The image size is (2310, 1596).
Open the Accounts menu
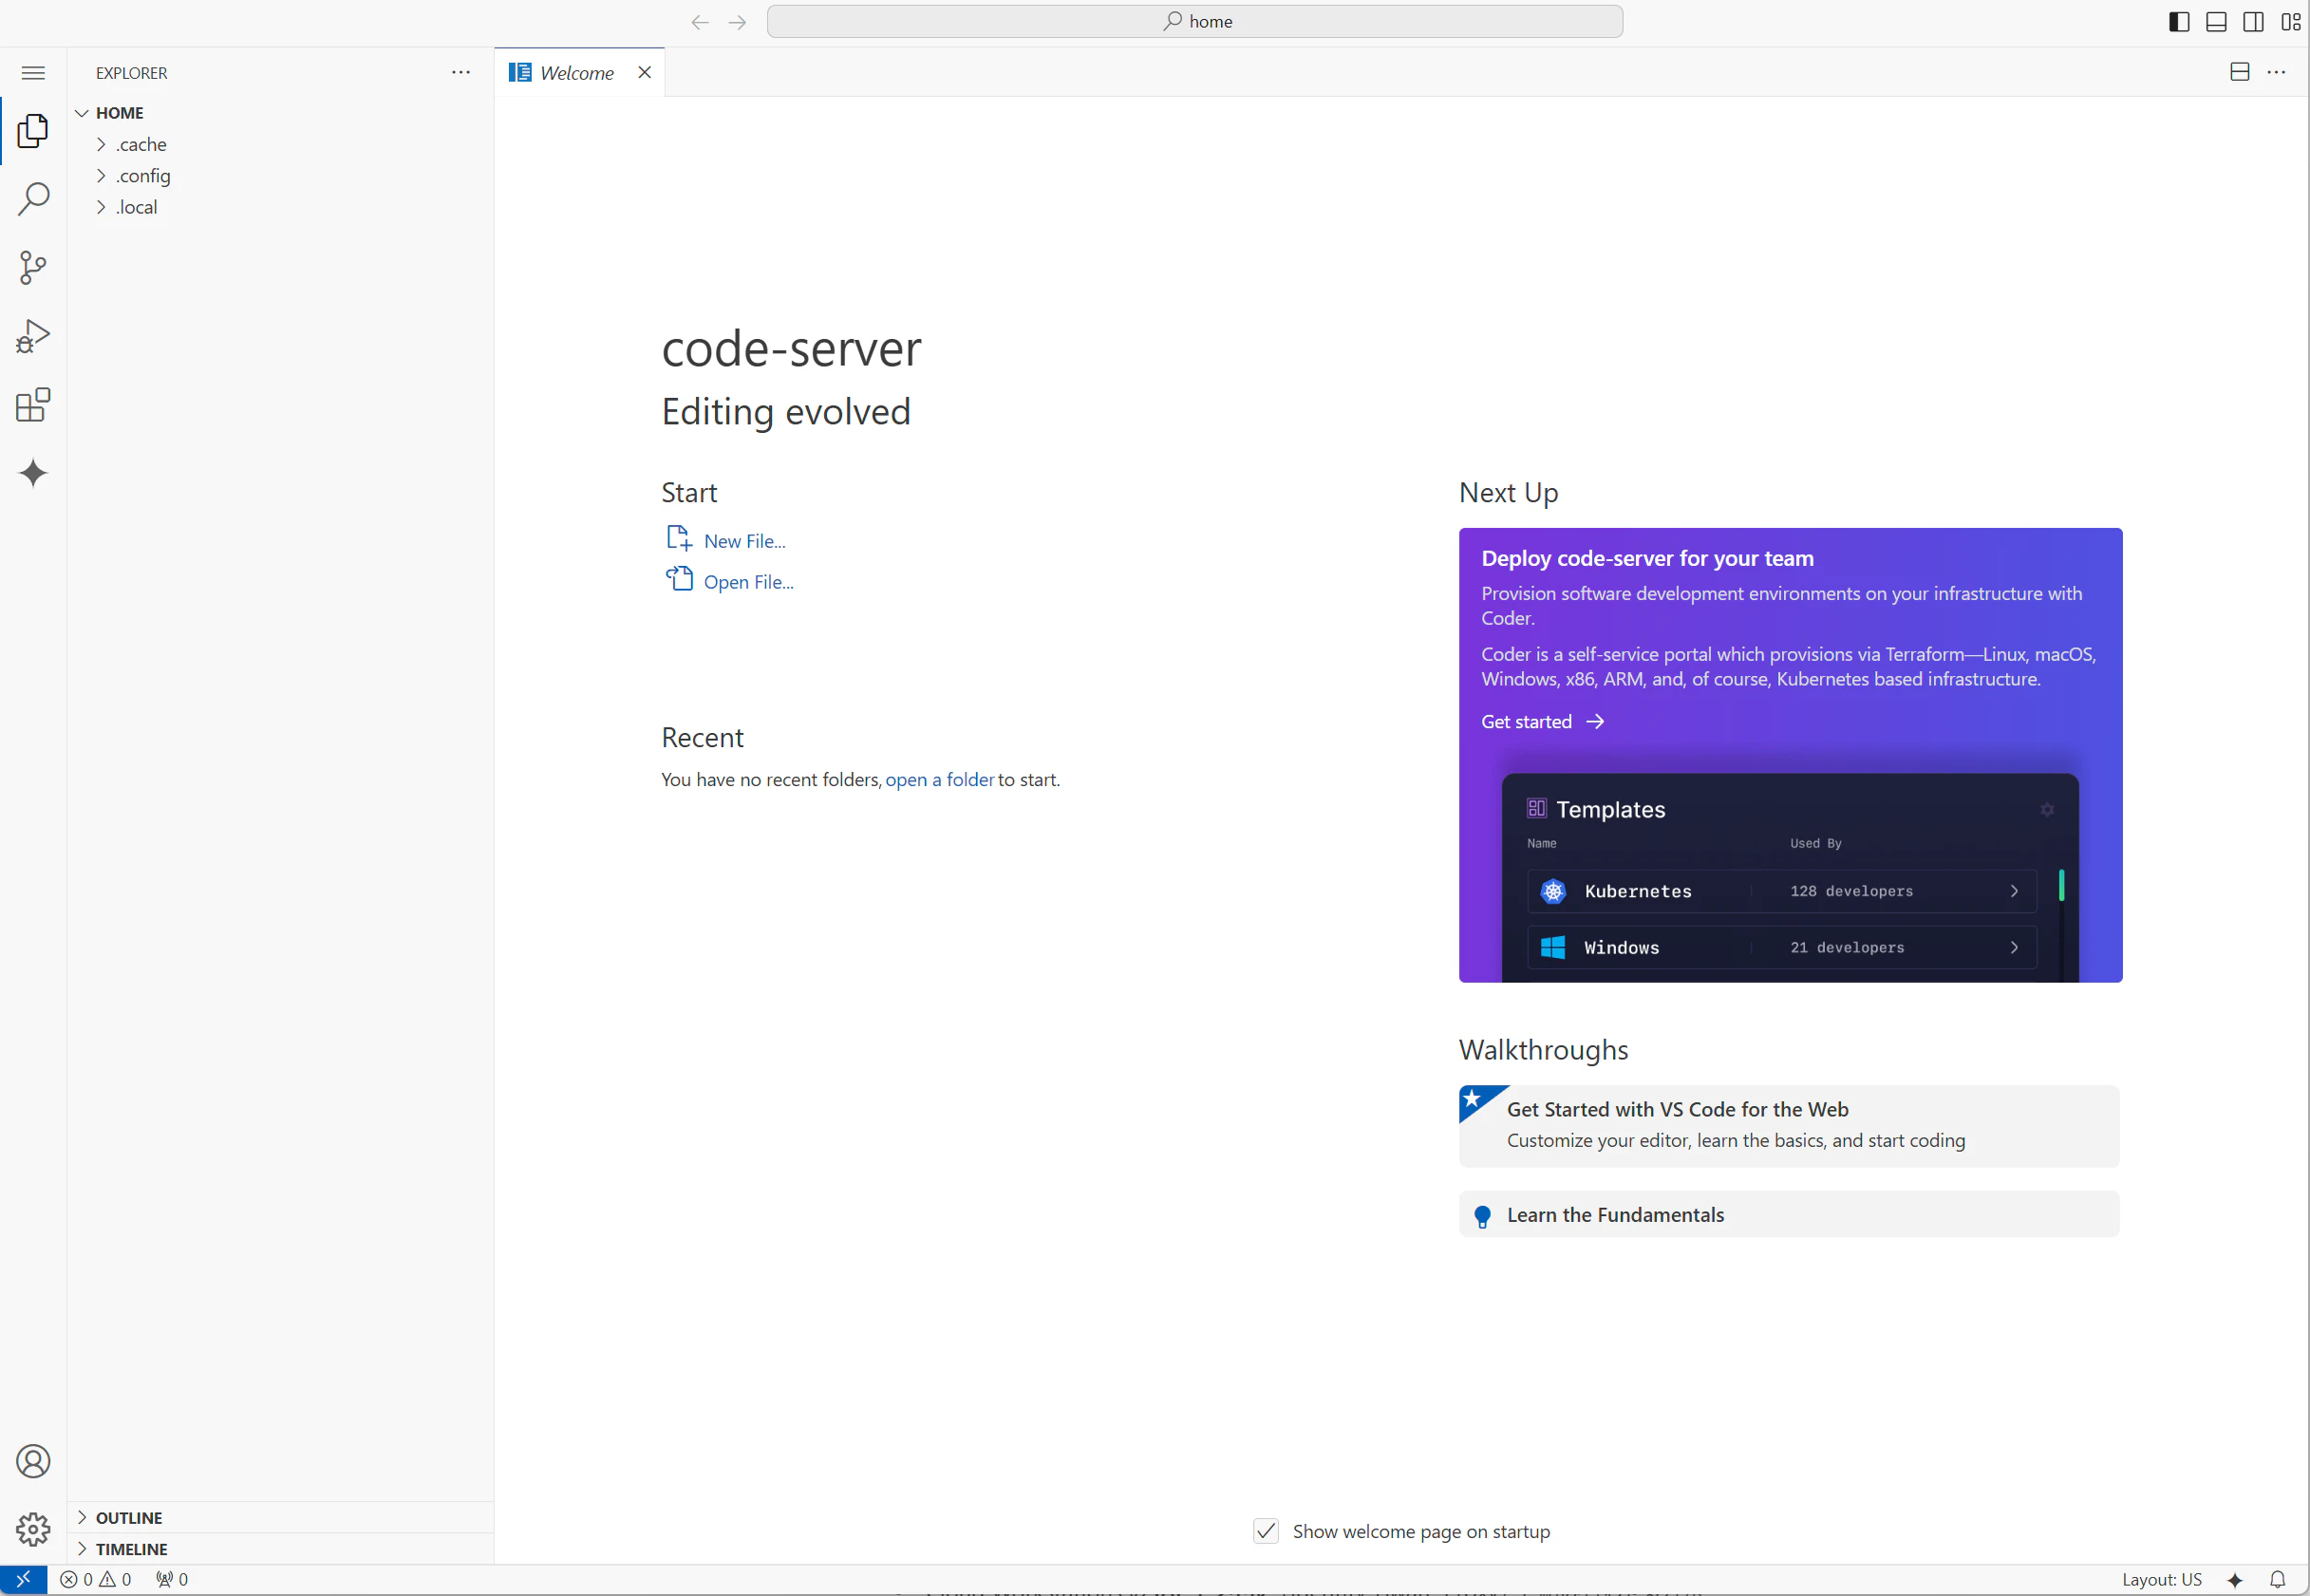pos(33,1461)
